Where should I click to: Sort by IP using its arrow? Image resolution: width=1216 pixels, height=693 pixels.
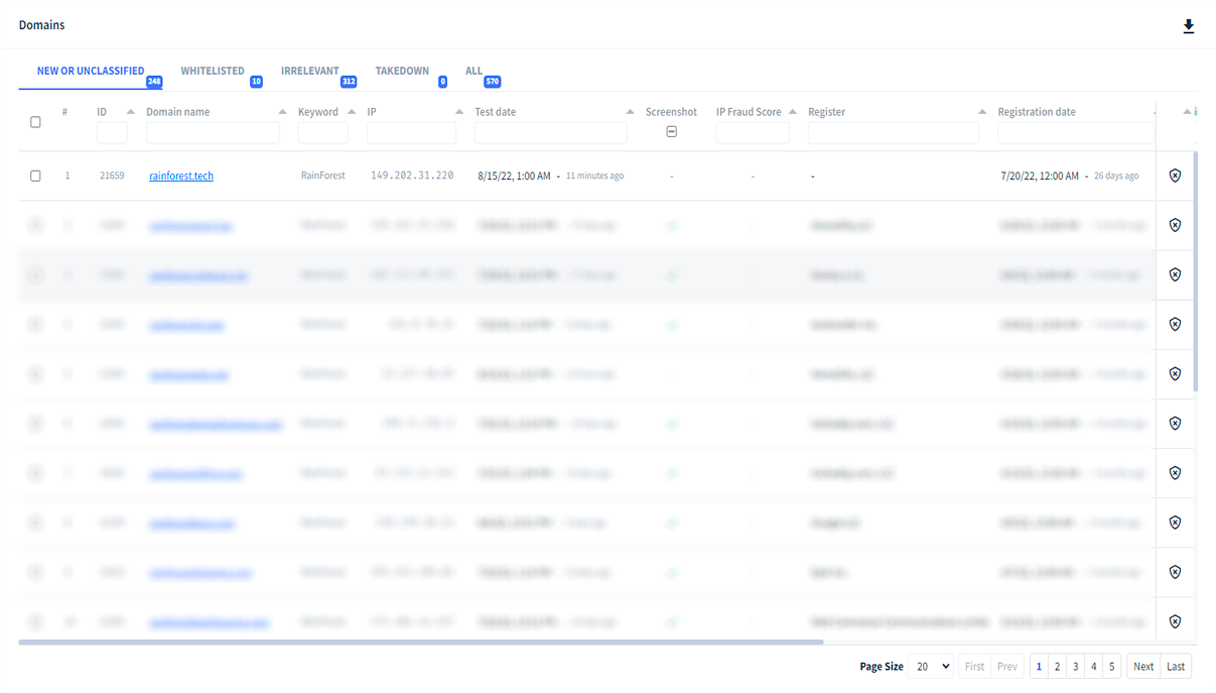click(459, 112)
